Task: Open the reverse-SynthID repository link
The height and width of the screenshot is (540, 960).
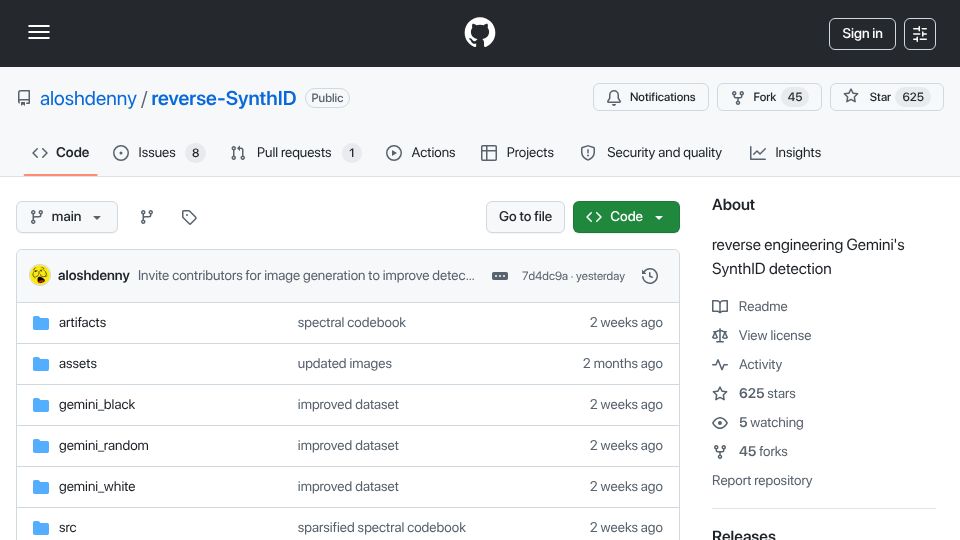Action: click(223, 98)
